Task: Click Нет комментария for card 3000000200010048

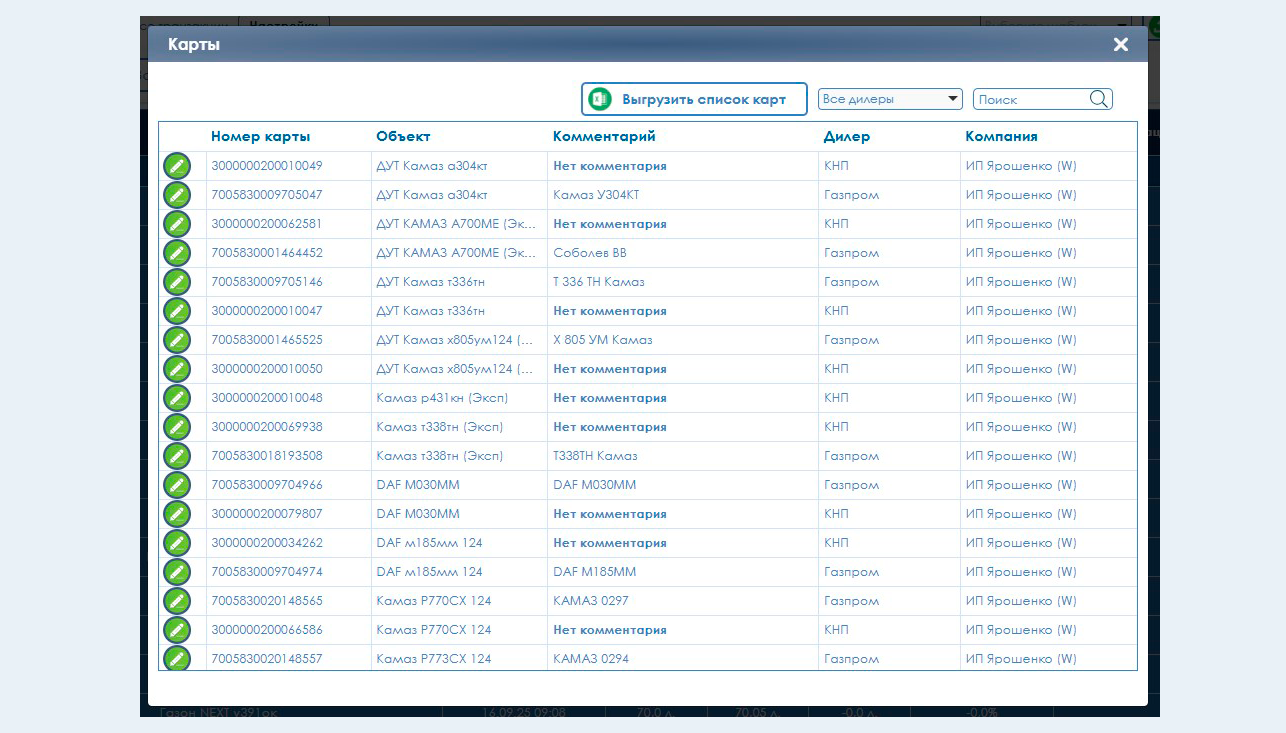Action: (610, 398)
